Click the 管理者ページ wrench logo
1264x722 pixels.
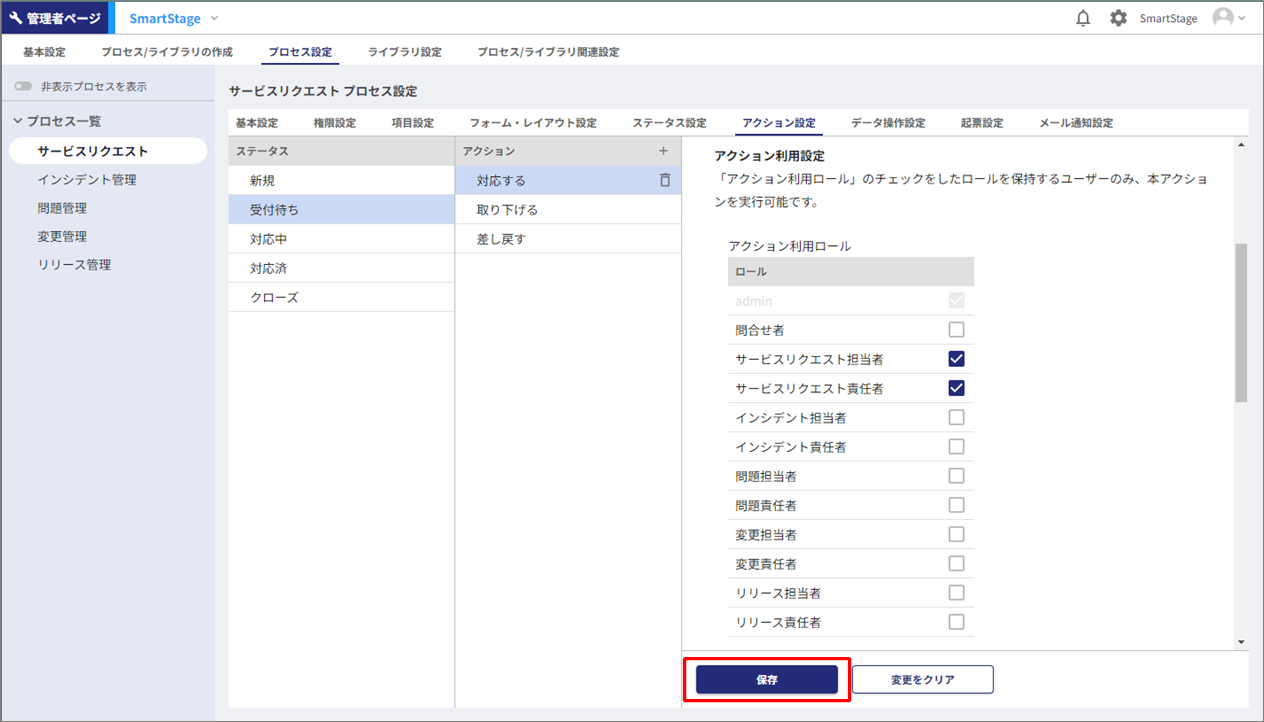[16, 18]
